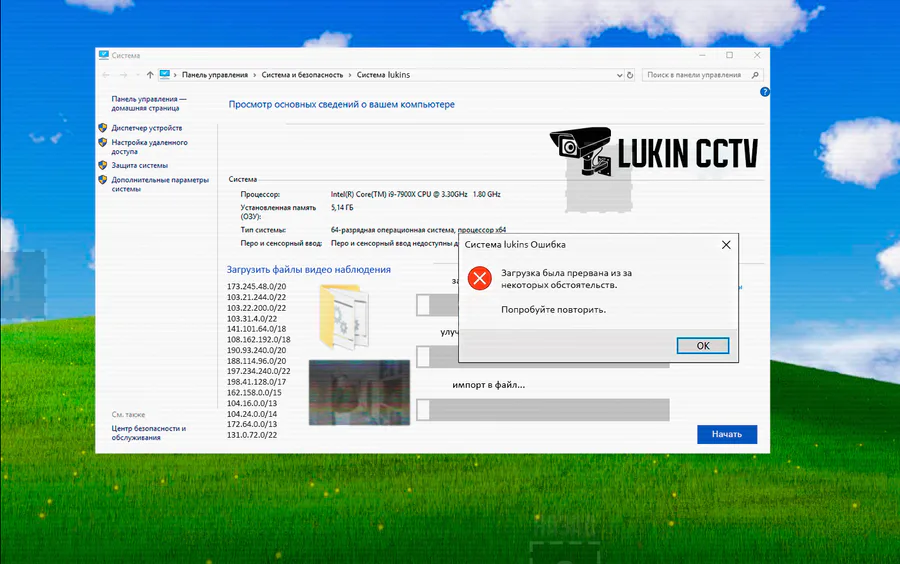The height and width of the screenshot is (564, 900).
Task: Click shield icon beside Настройка удаленного доступа
Action: coord(103,142)
